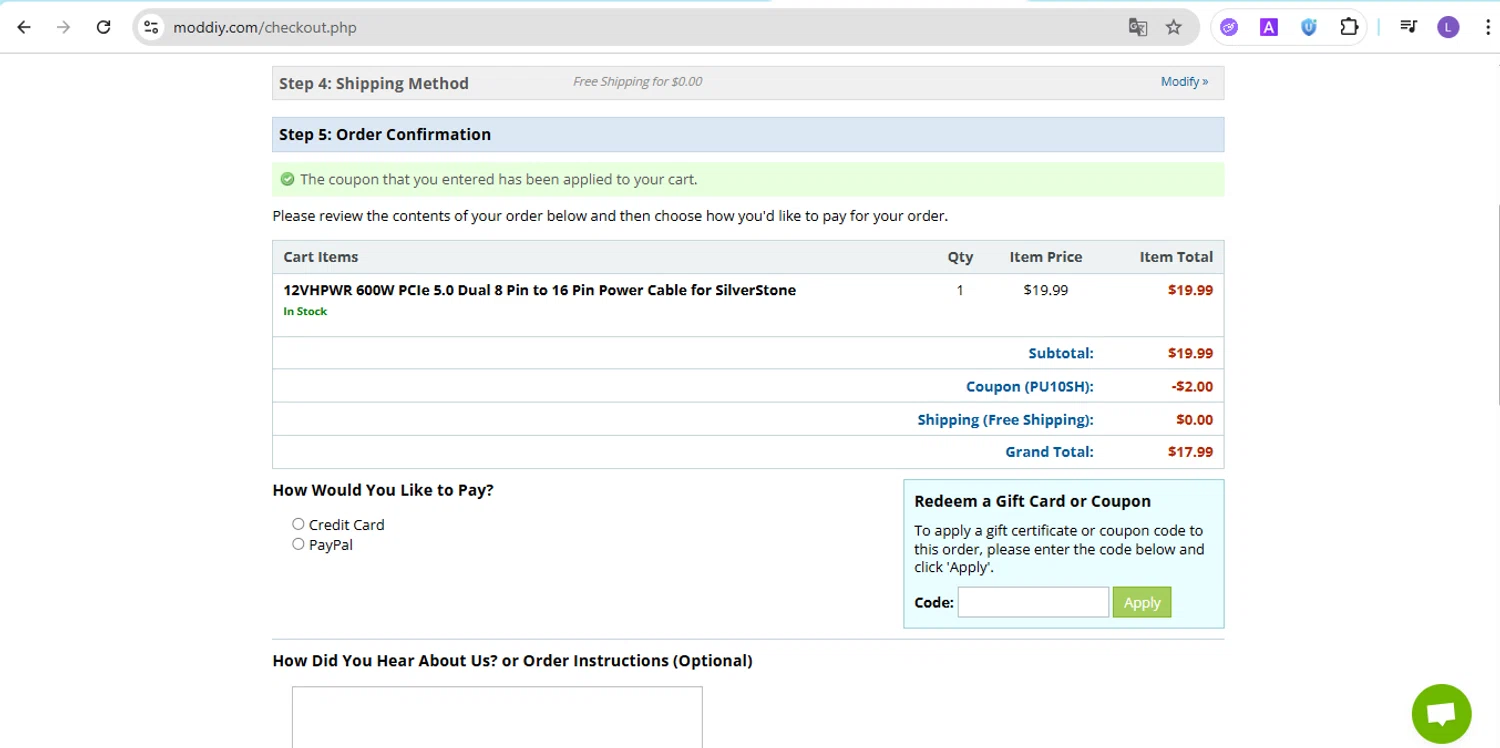The width and height of the screenshot is (1500, 748).
Task: Click the quantity value 1
Action: click(x=960, y=290)
